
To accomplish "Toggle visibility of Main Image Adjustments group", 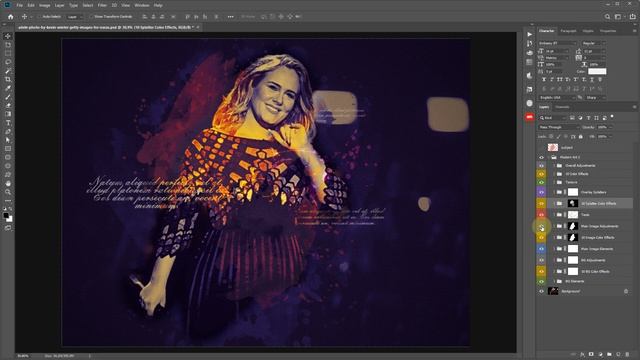I will click(x=541, y=226).
